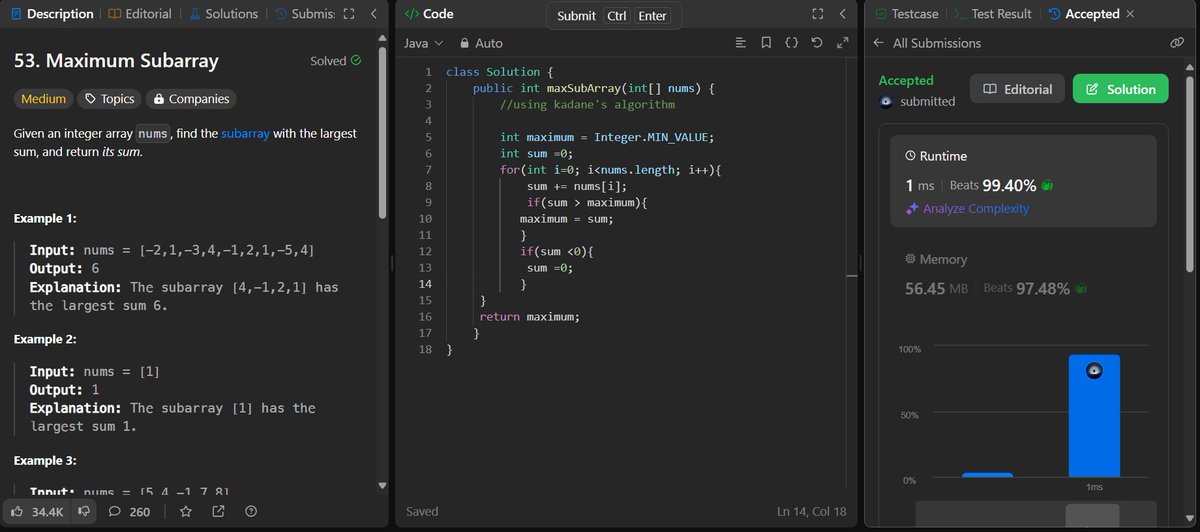Switch to the Editorial tab
The width and height of the screenshot is (1200, 532).
[x=139, y=14]
